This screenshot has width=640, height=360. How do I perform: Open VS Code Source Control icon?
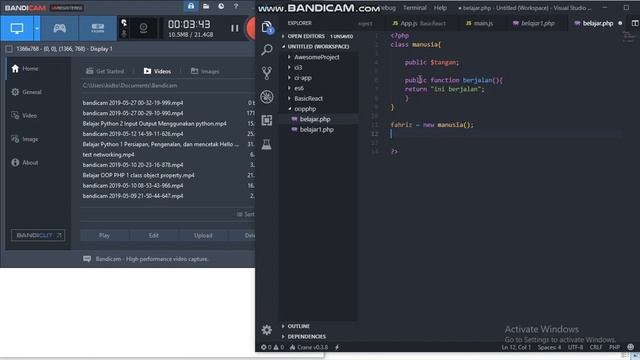coord(267,73)
